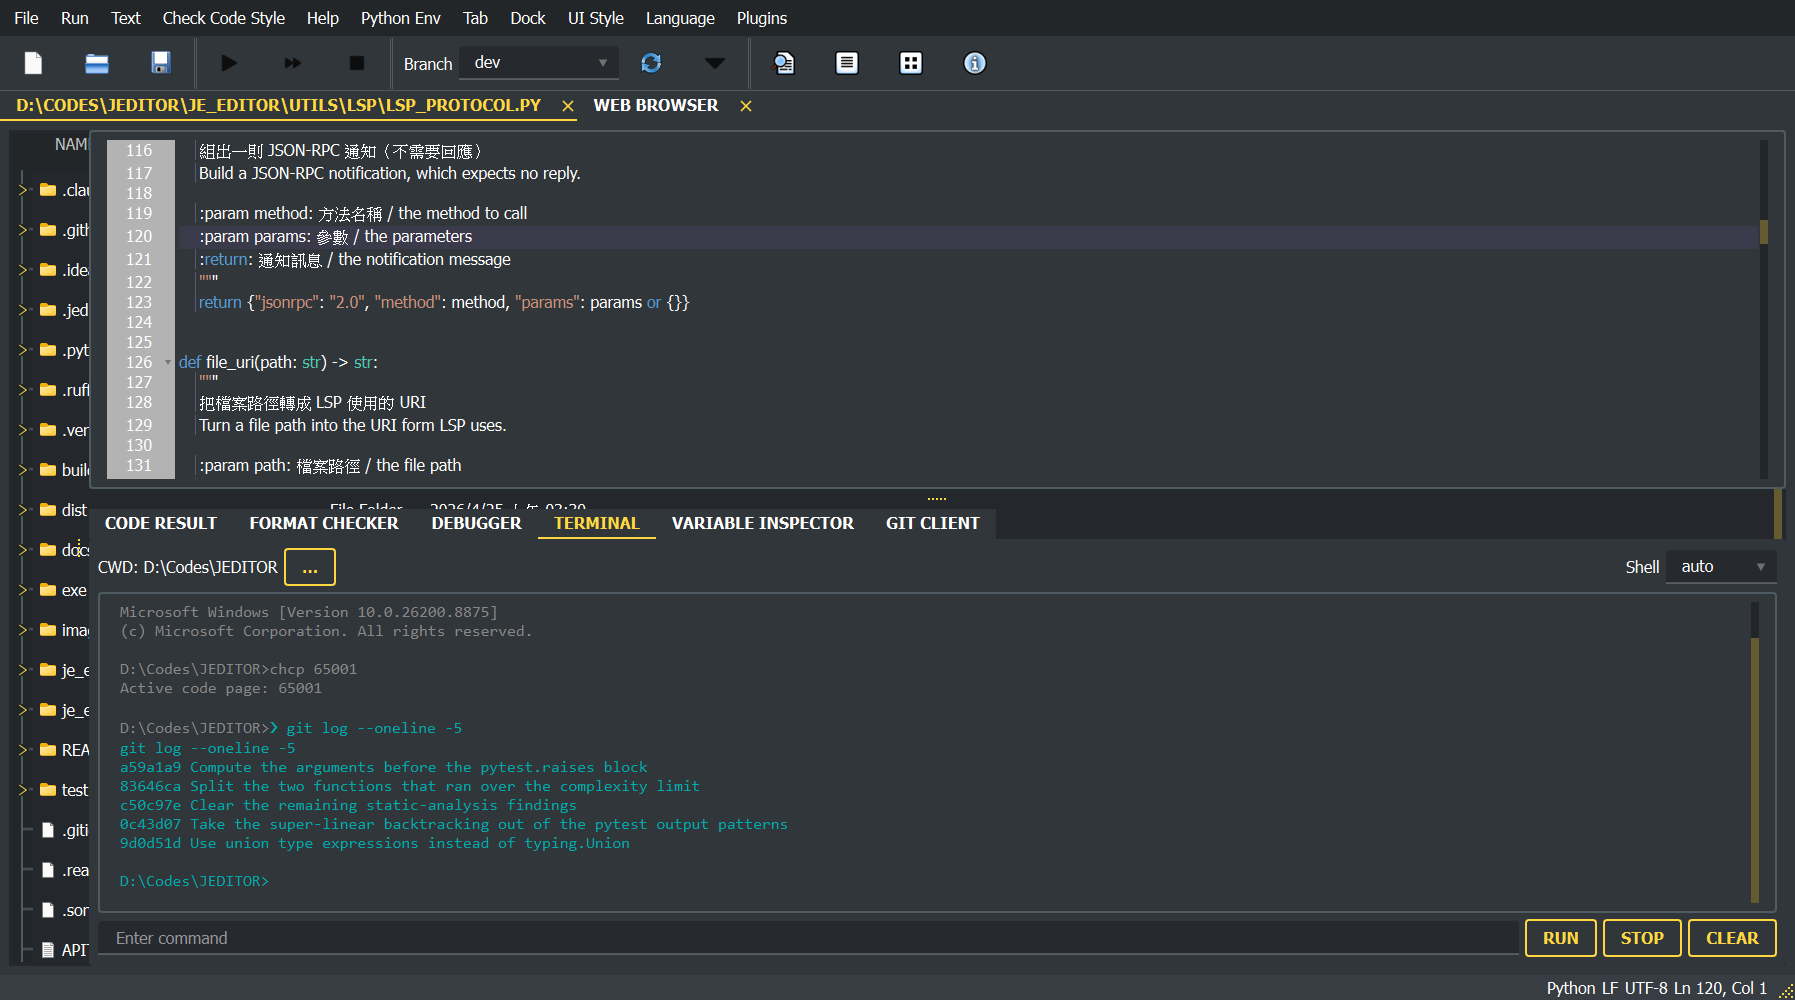Open the Python Env menu
1795x1000 pixels.
pos(401,18)
